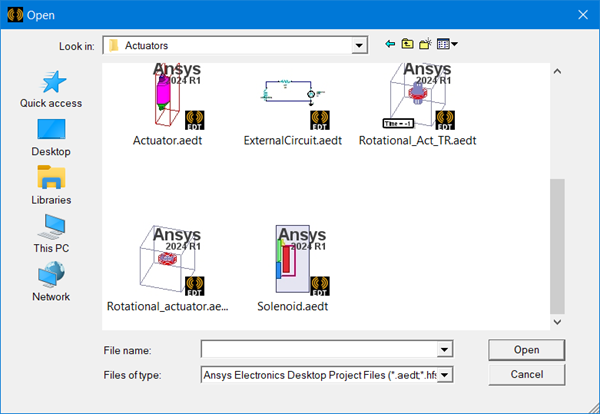The width and height of the screenshot is (600, 414).
Task: Click the ExternalCircuit.aedt file name label
Action: click(x=293, y=140)
